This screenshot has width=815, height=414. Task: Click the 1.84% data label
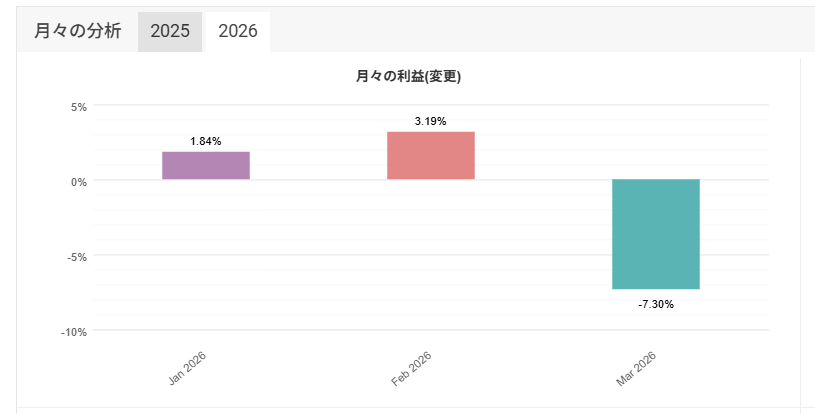point(206,141)
